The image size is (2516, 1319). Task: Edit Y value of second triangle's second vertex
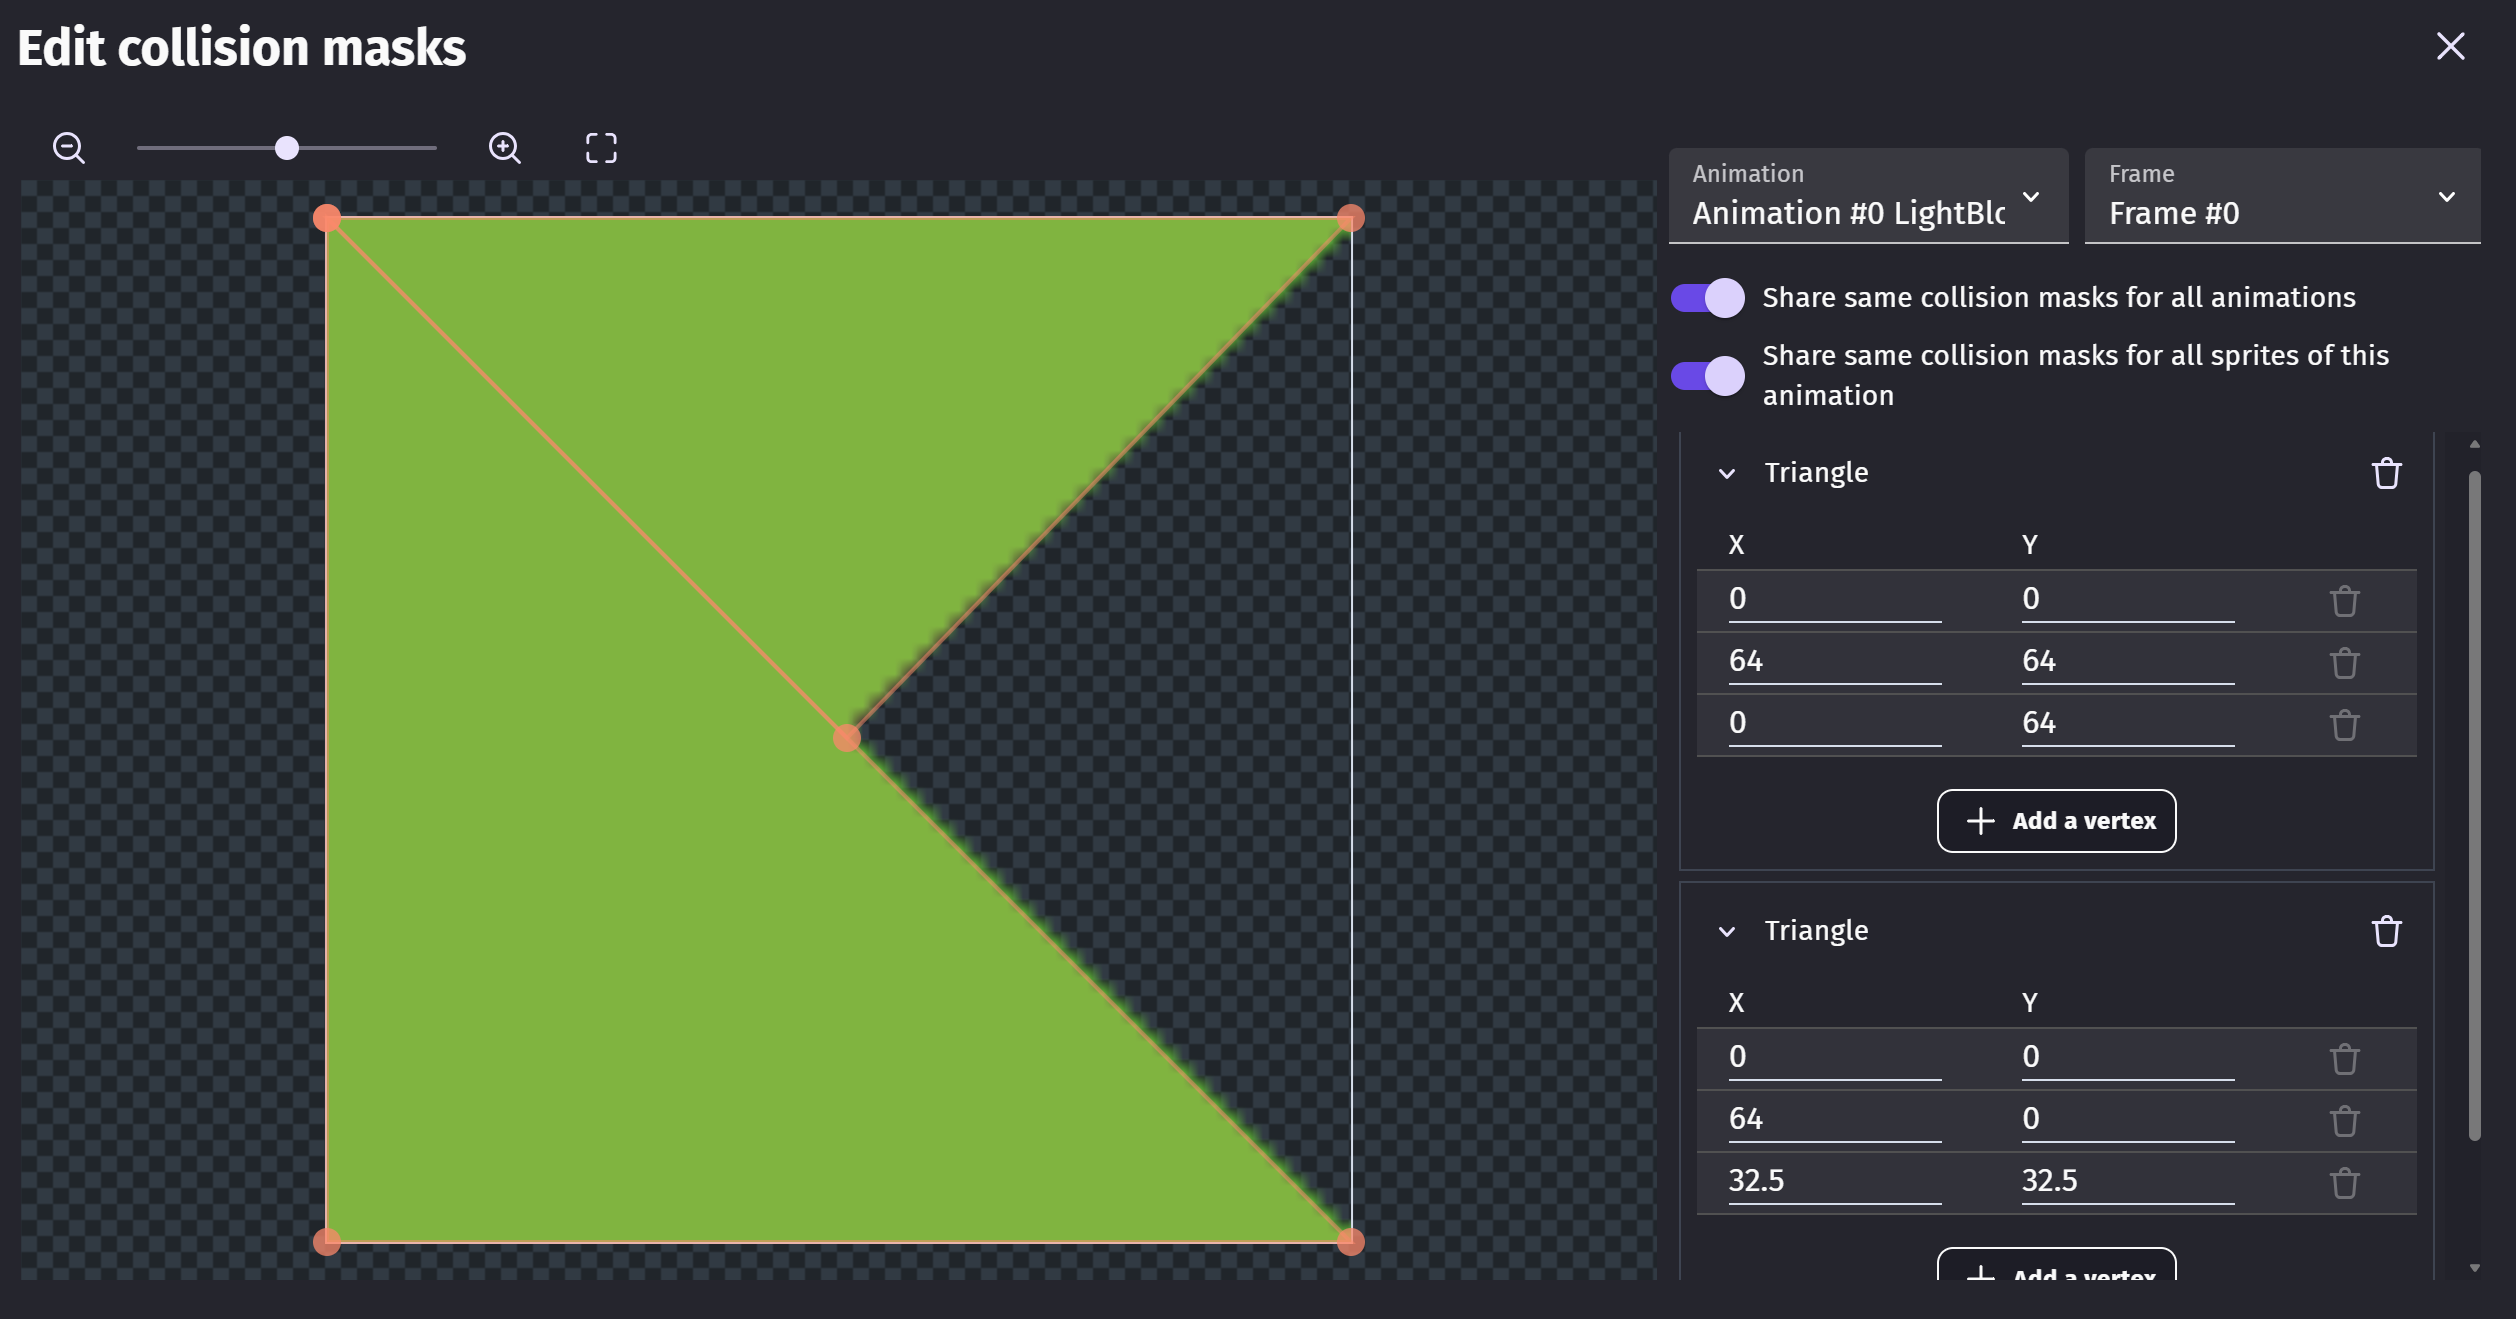pos(2128,1119)
